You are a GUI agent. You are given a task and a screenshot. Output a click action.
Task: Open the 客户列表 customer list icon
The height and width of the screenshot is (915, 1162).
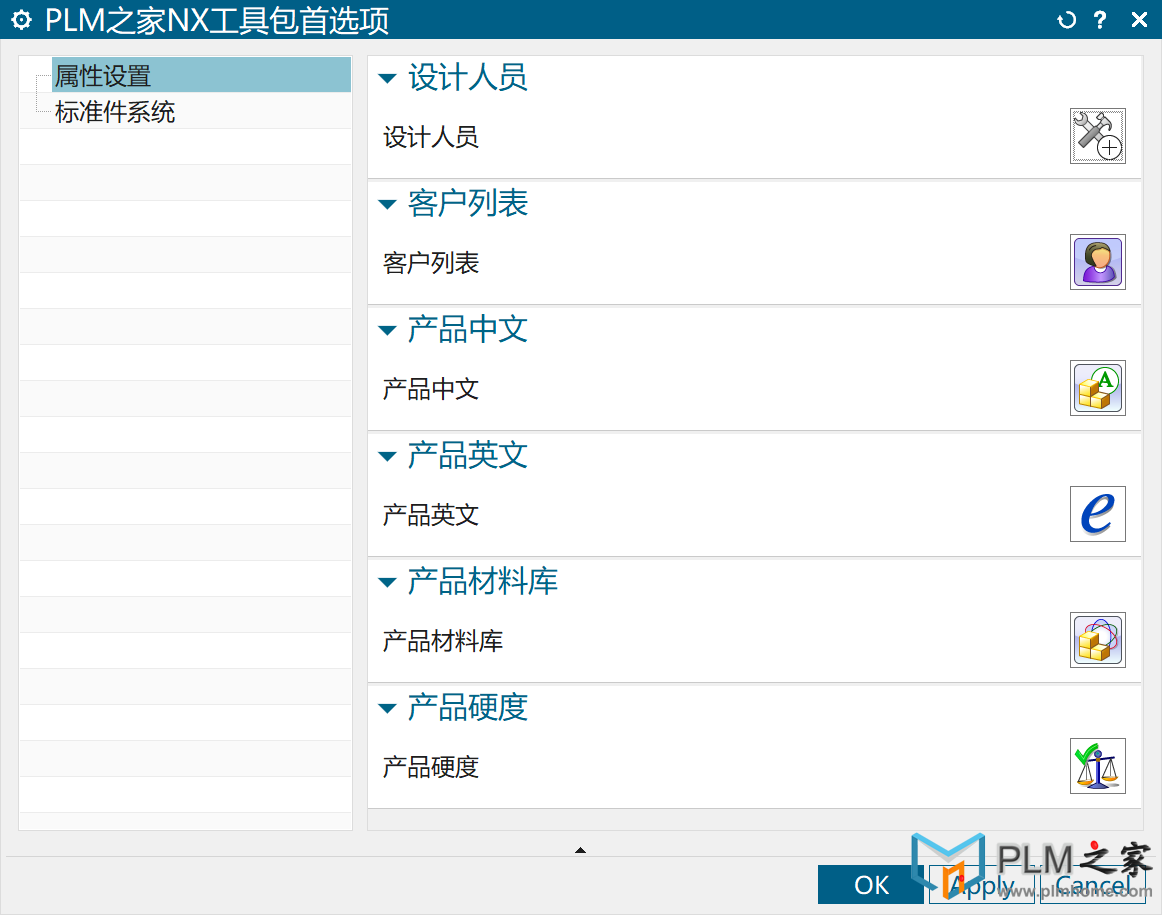[x=1098, y=262]
